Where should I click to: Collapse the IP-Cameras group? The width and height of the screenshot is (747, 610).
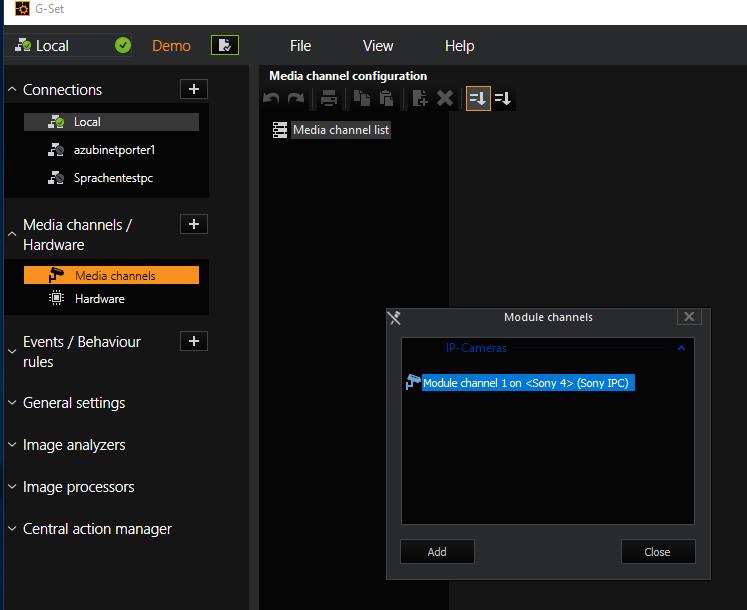(x=681, y=348)
